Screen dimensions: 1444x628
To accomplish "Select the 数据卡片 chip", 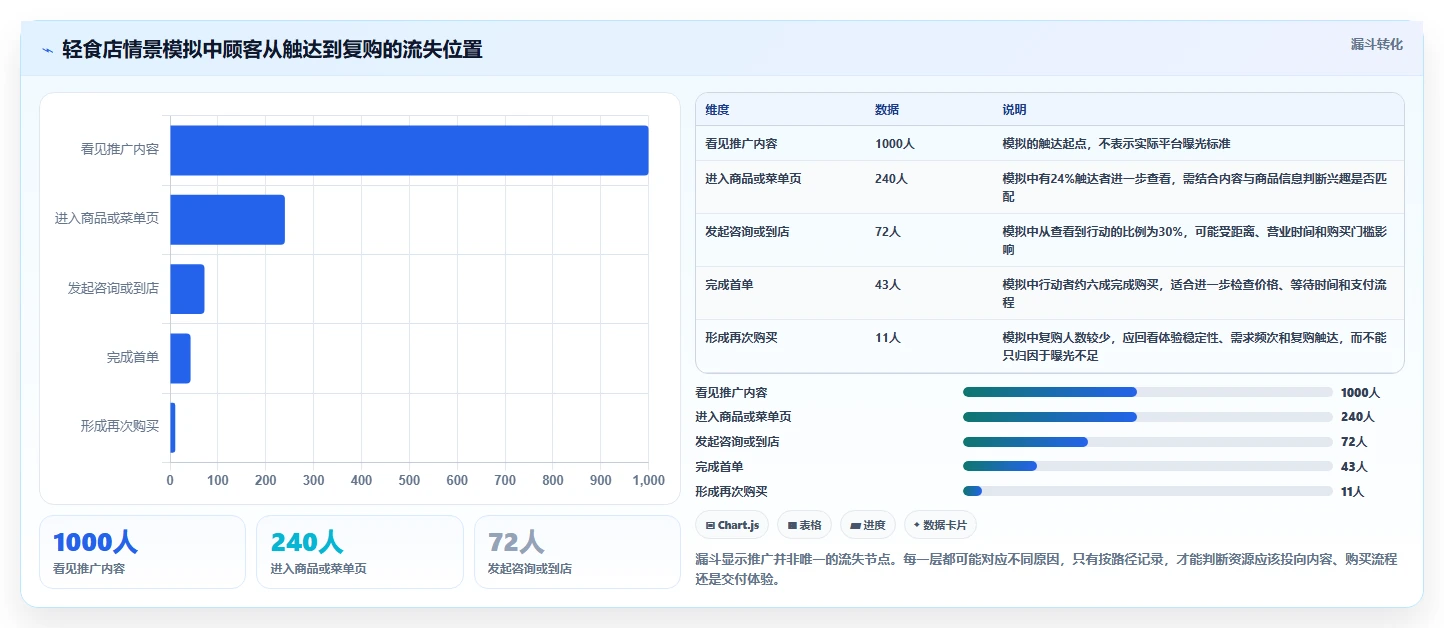I will click(x=940, y=525).
